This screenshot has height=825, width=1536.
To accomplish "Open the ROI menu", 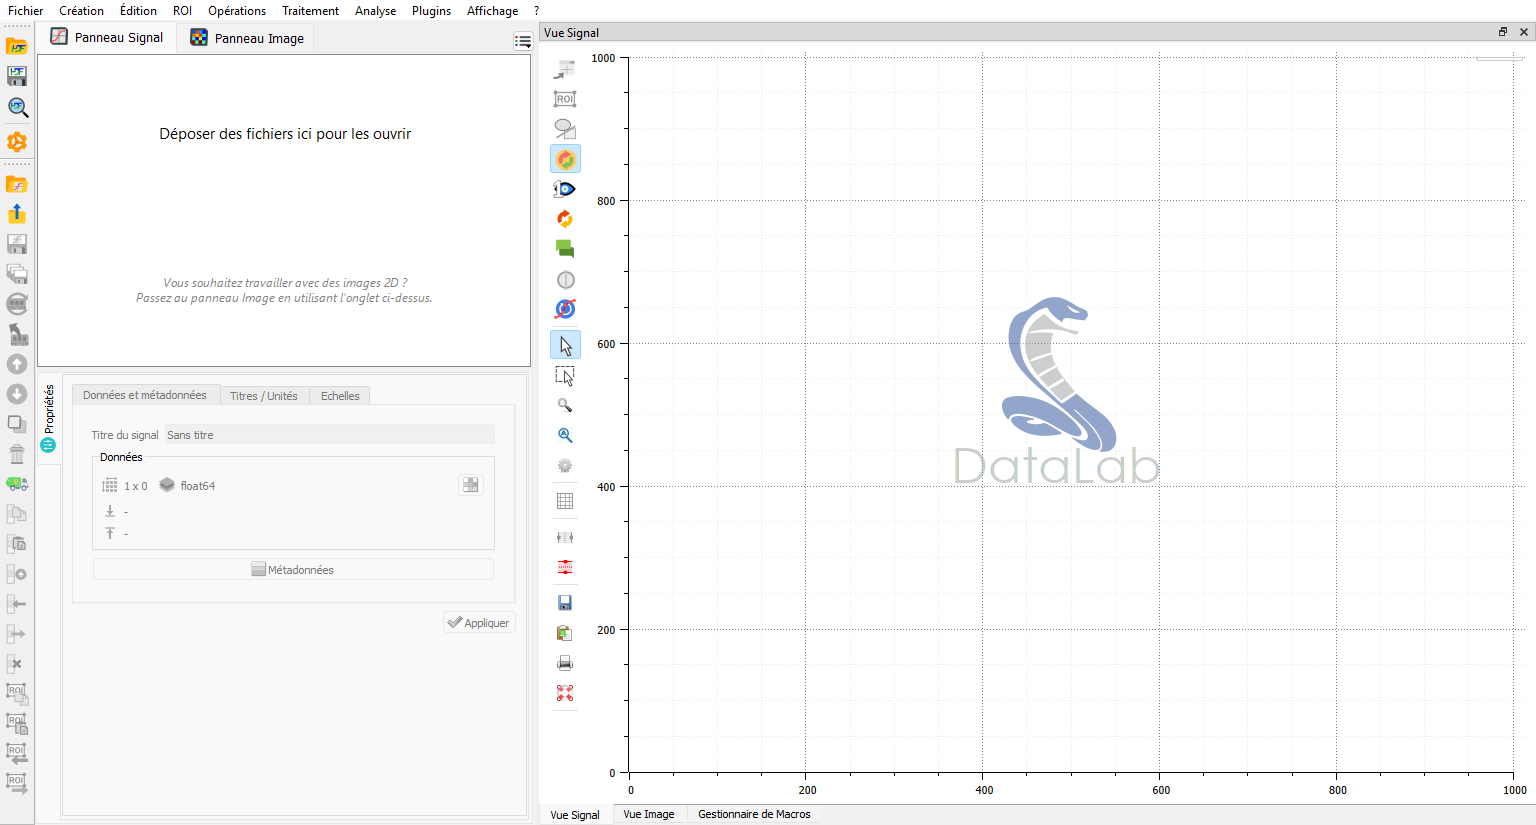I will (182, 10).
